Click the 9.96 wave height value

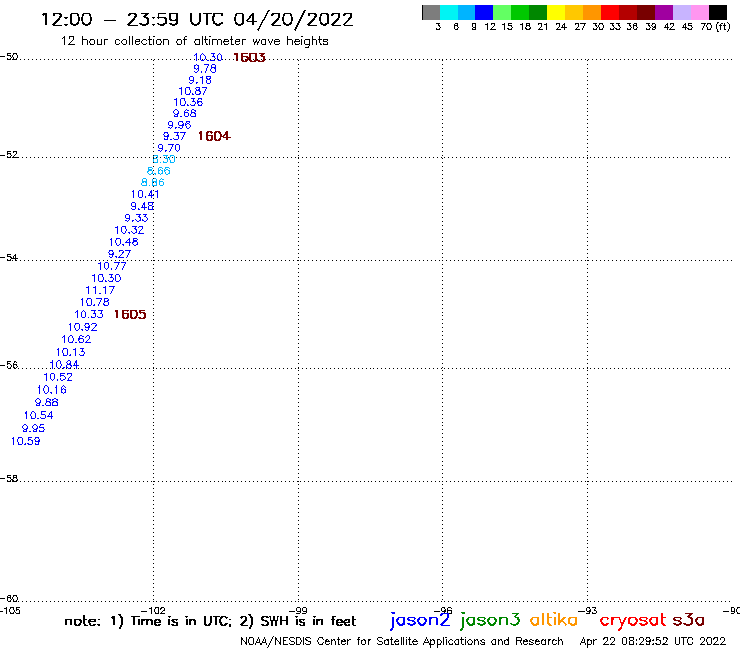point(179,126)
